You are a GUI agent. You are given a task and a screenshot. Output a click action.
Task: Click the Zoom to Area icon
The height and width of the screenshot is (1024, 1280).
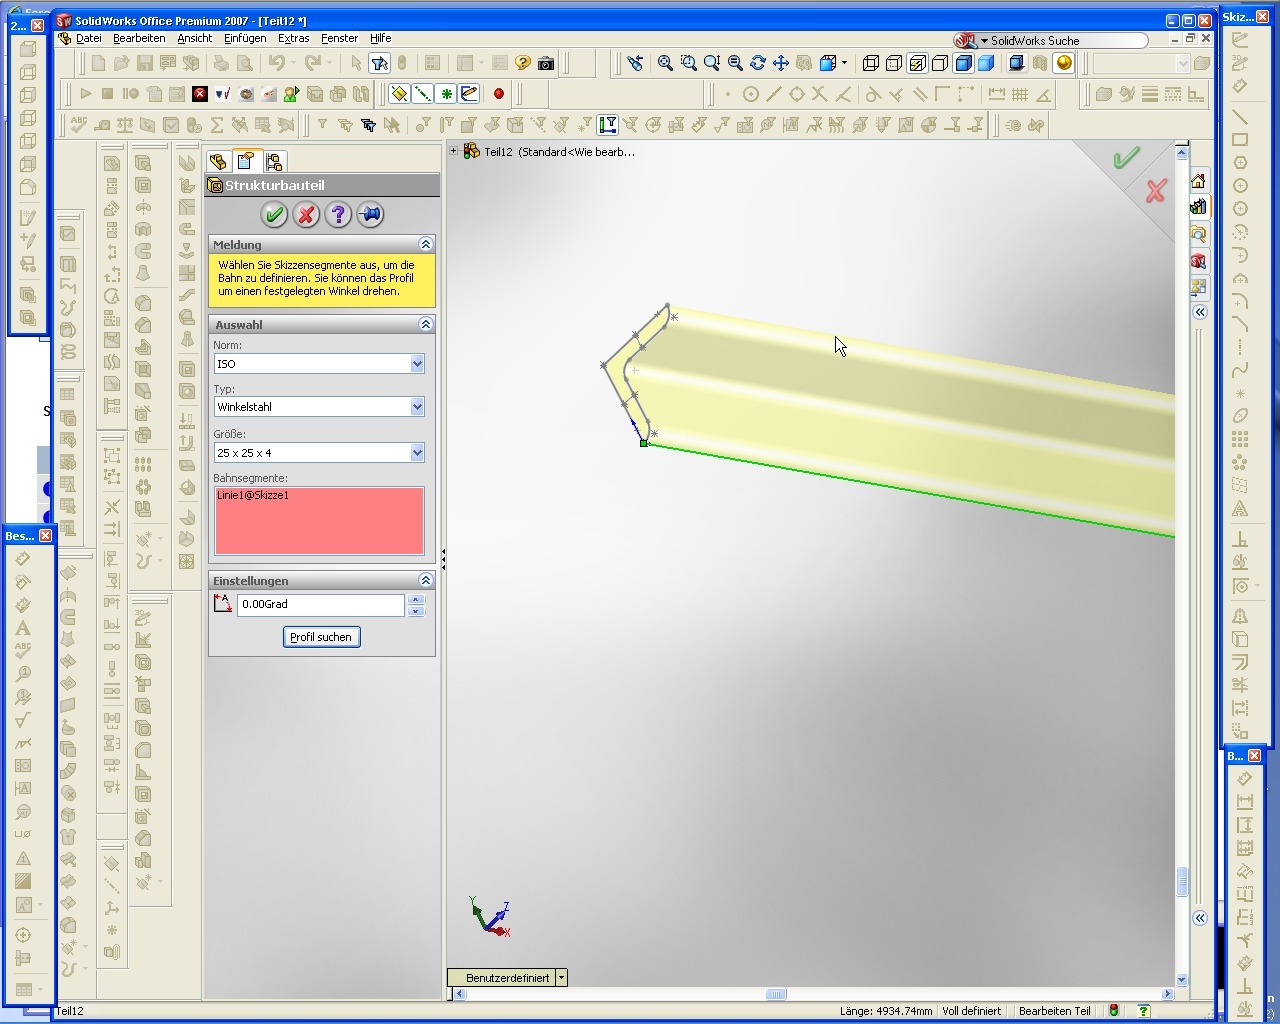pyautogui.click(x=688, y=63)
